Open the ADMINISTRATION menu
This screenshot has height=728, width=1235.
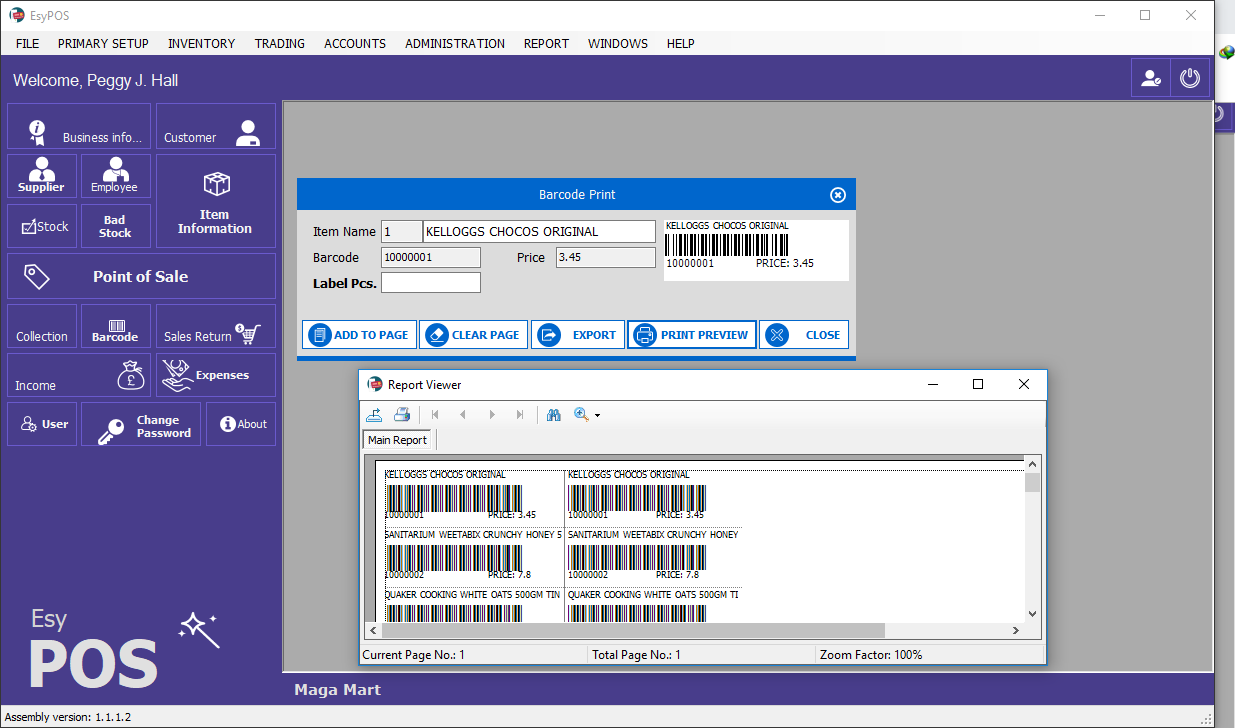tap(455, 44)
